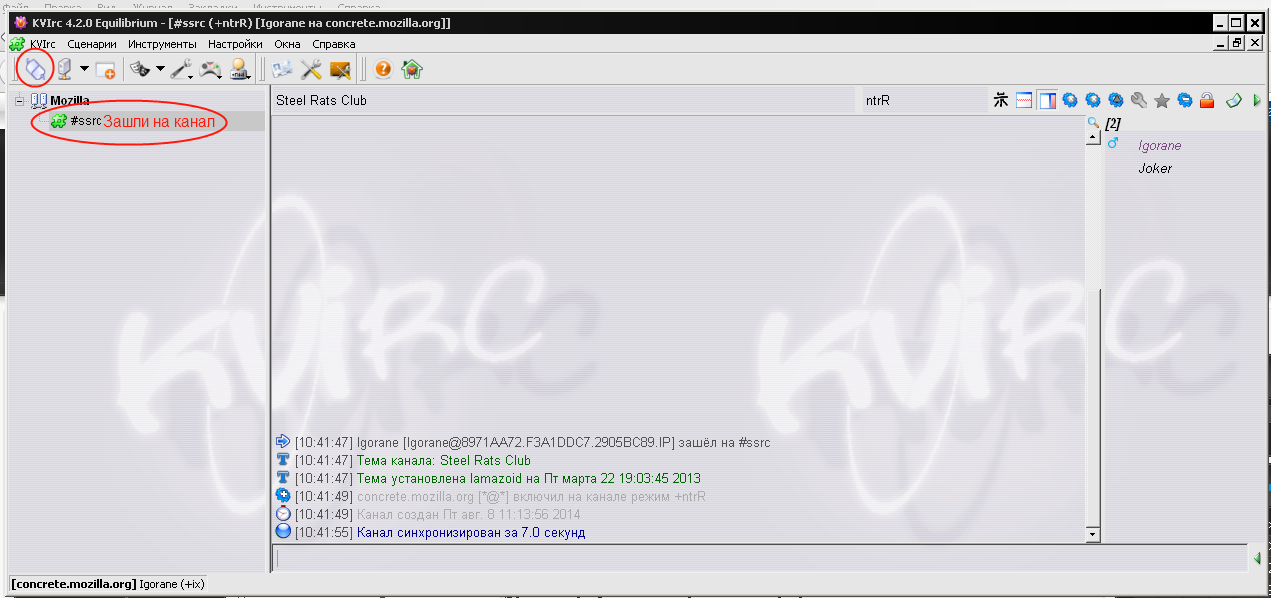
Task: Click the connect/disconnect plug icon
Action: pos(36,69)
